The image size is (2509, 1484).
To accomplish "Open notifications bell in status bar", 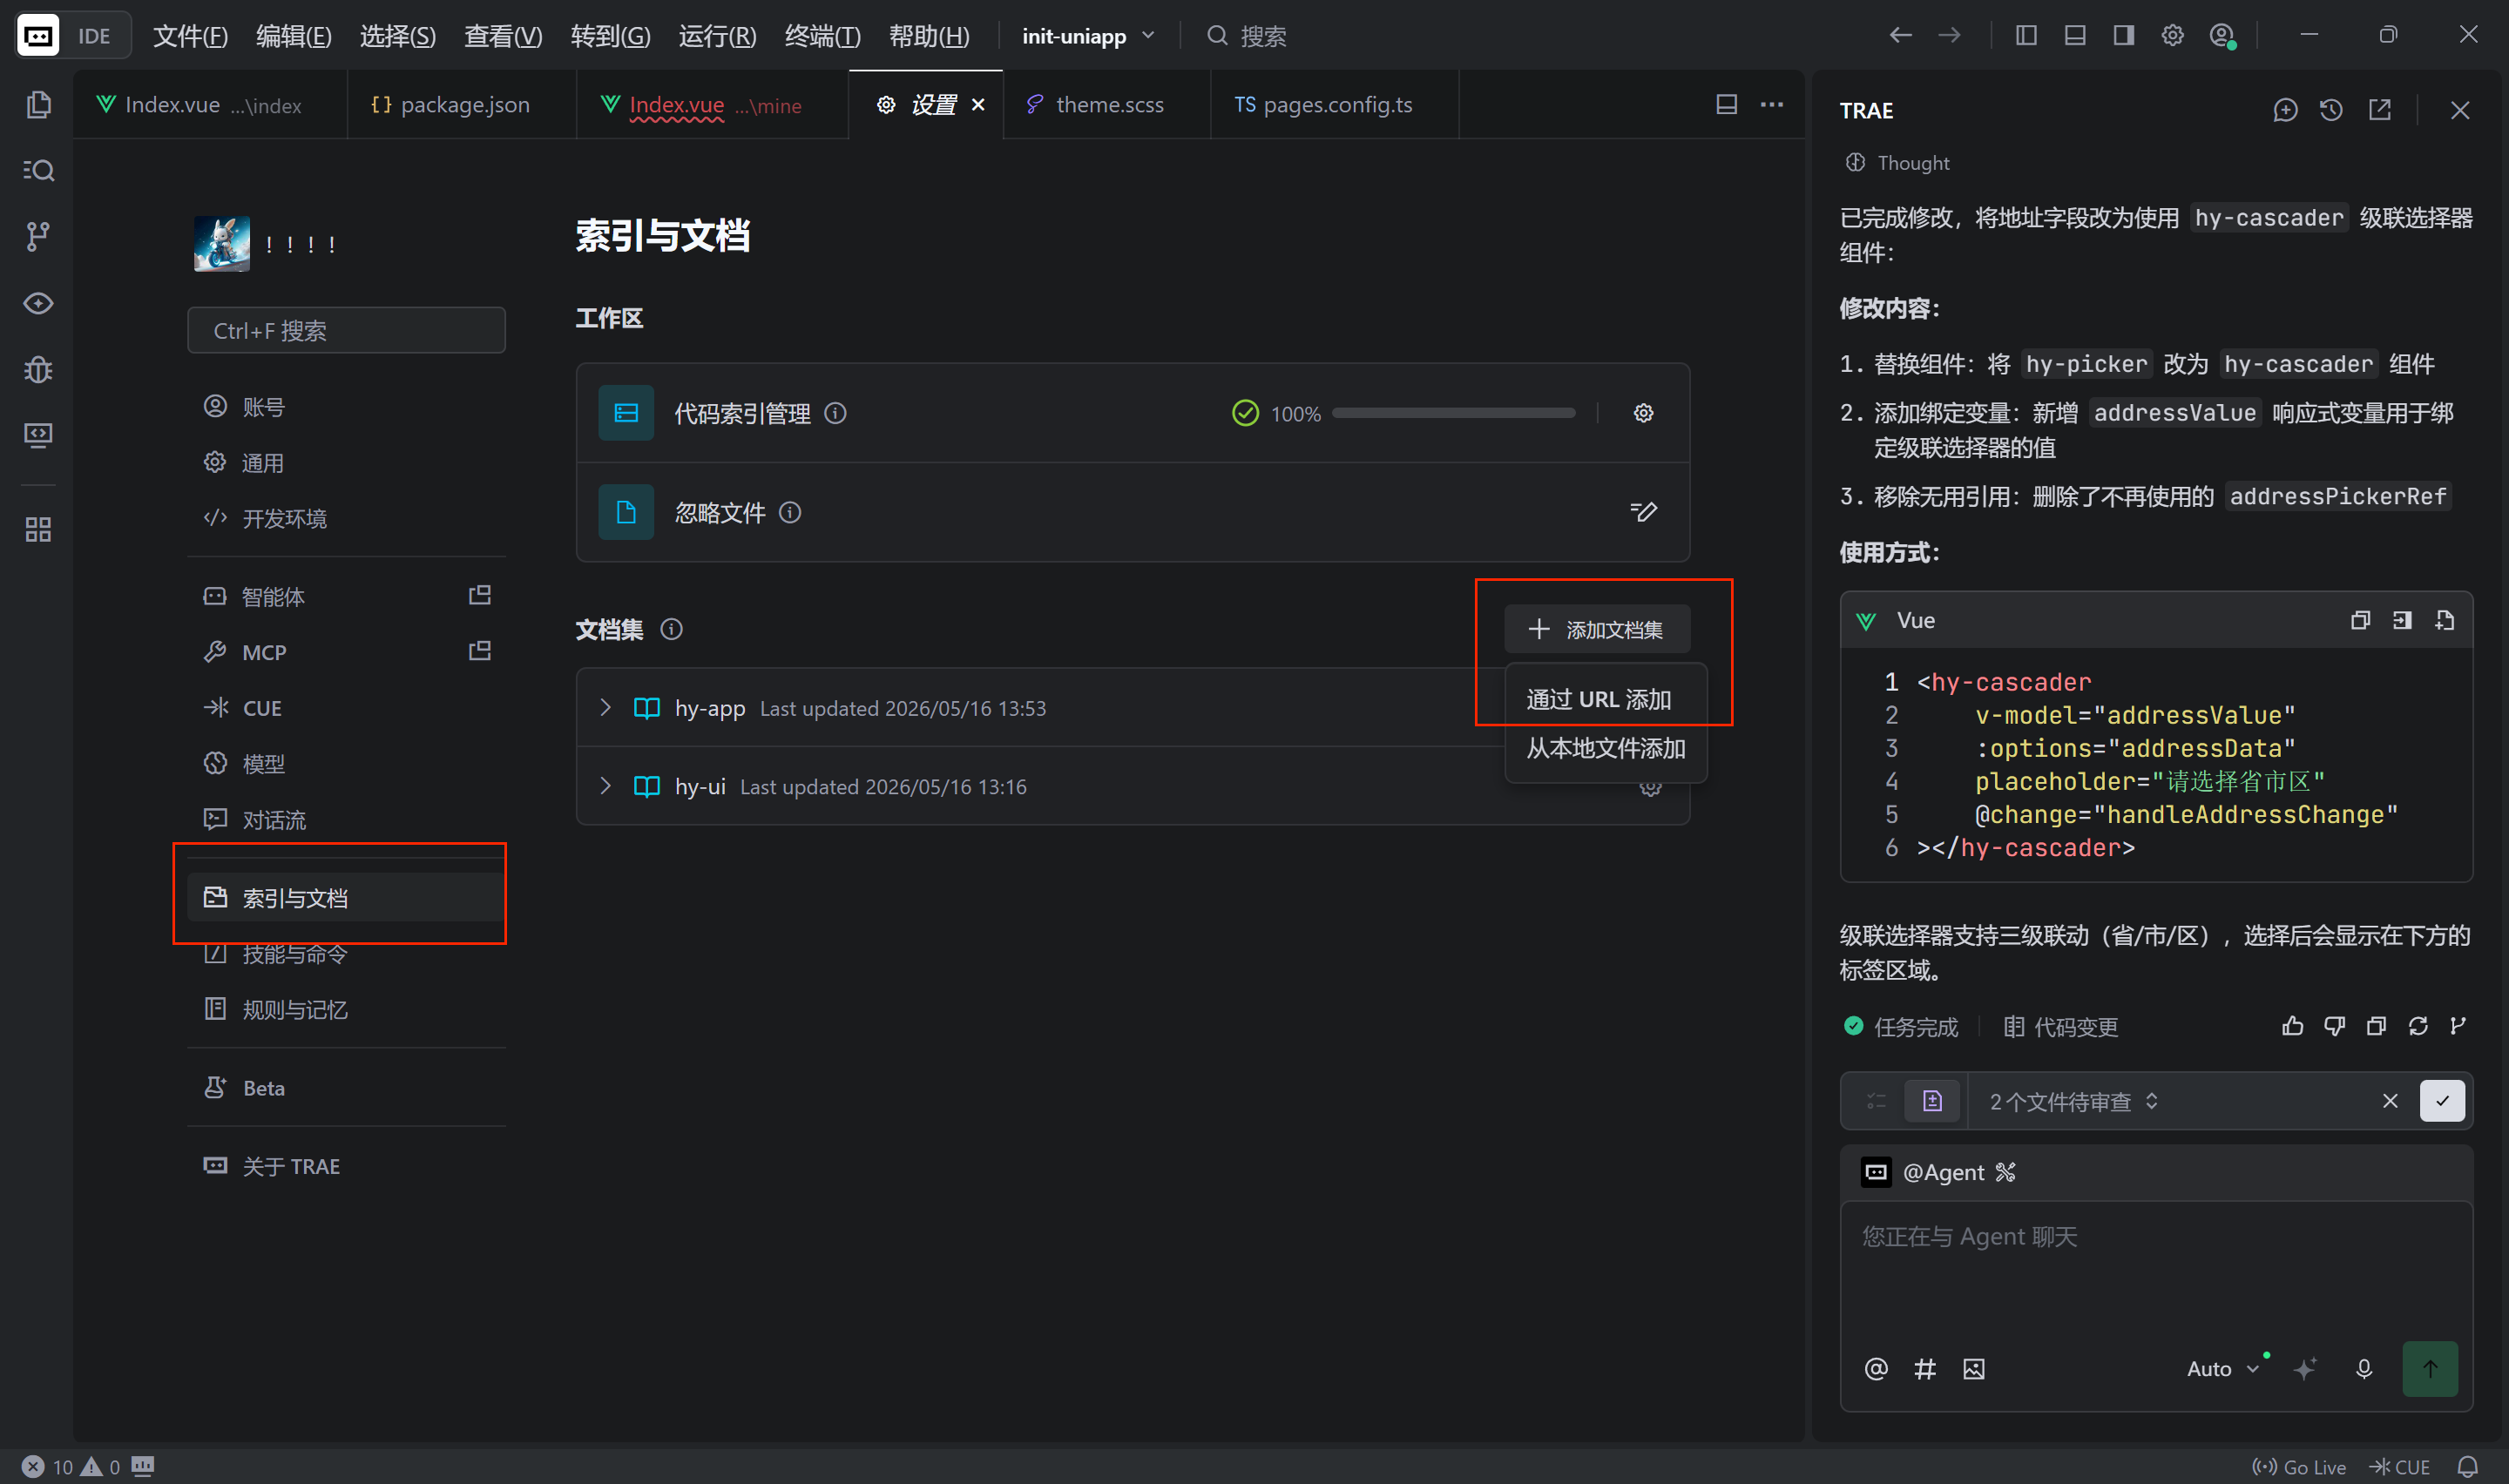I will pyautogui.click(x=2467, y=1466).
